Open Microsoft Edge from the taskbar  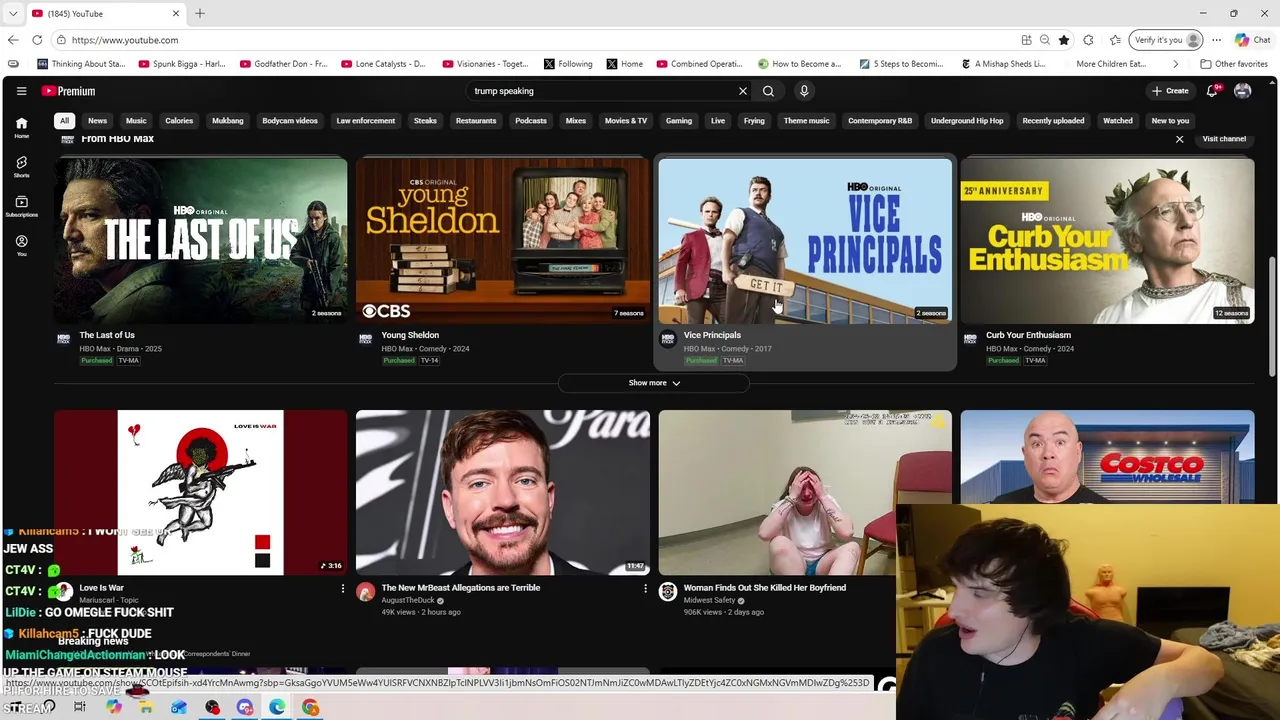[x=277, y=708]
